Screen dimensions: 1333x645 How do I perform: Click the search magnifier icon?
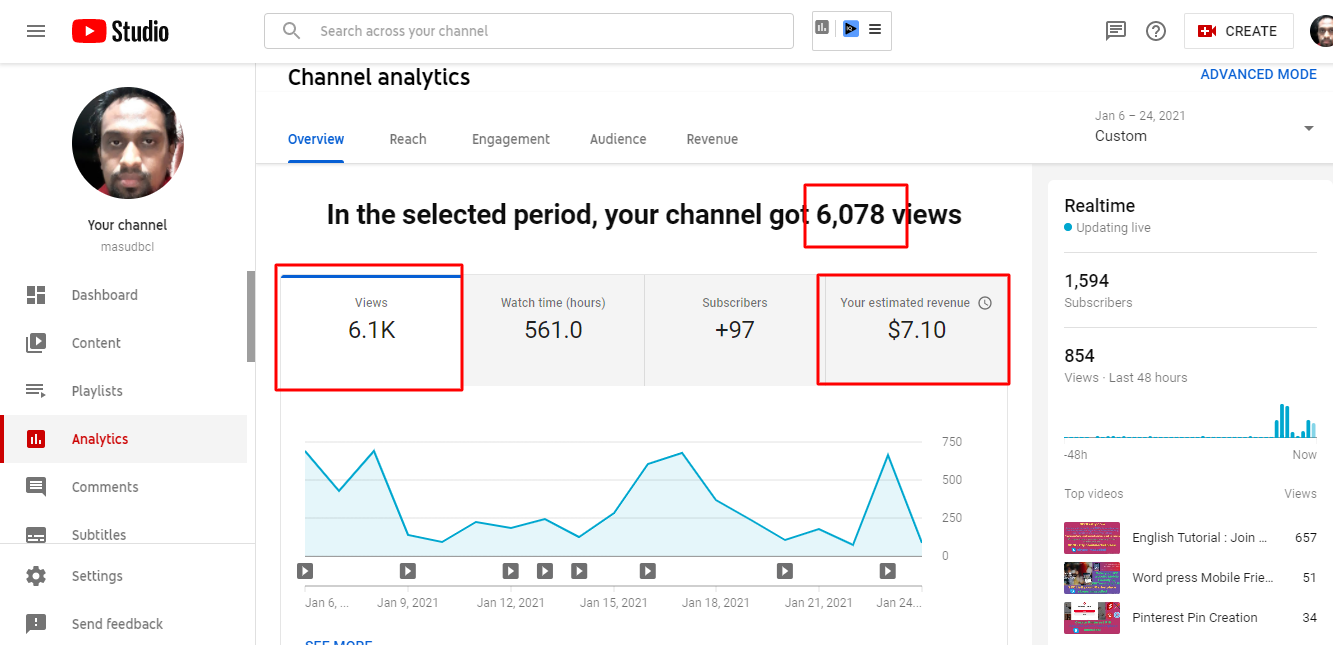coord(292,31)
